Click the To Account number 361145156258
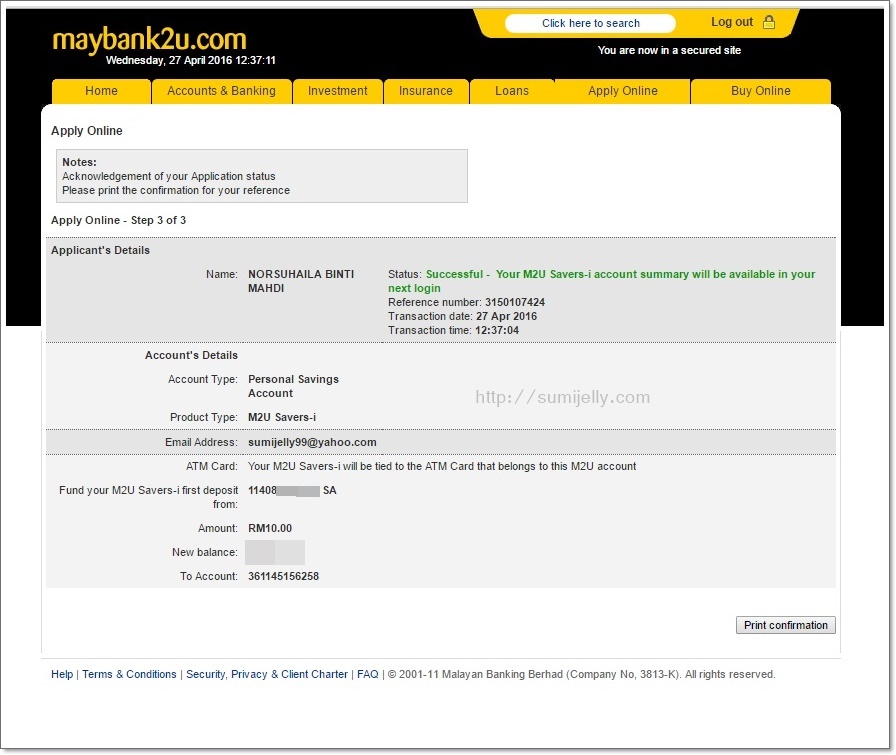This screenshot has height=755, width=896. [x=283, y=576]
